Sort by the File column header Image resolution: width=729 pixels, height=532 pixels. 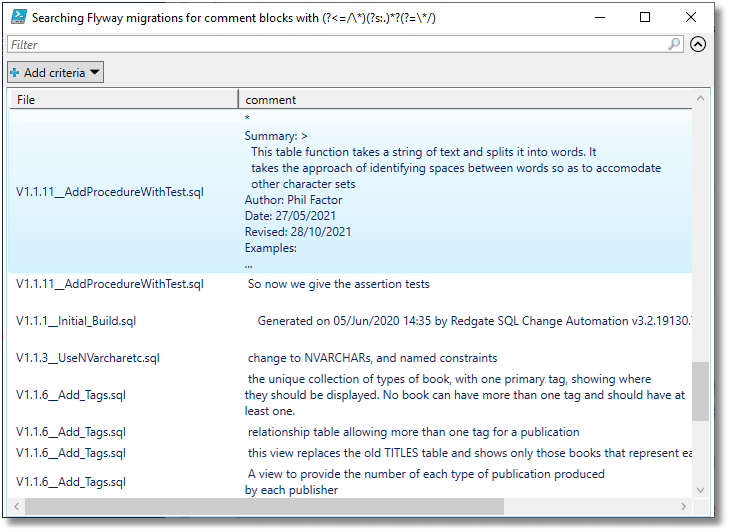point(123,100)
